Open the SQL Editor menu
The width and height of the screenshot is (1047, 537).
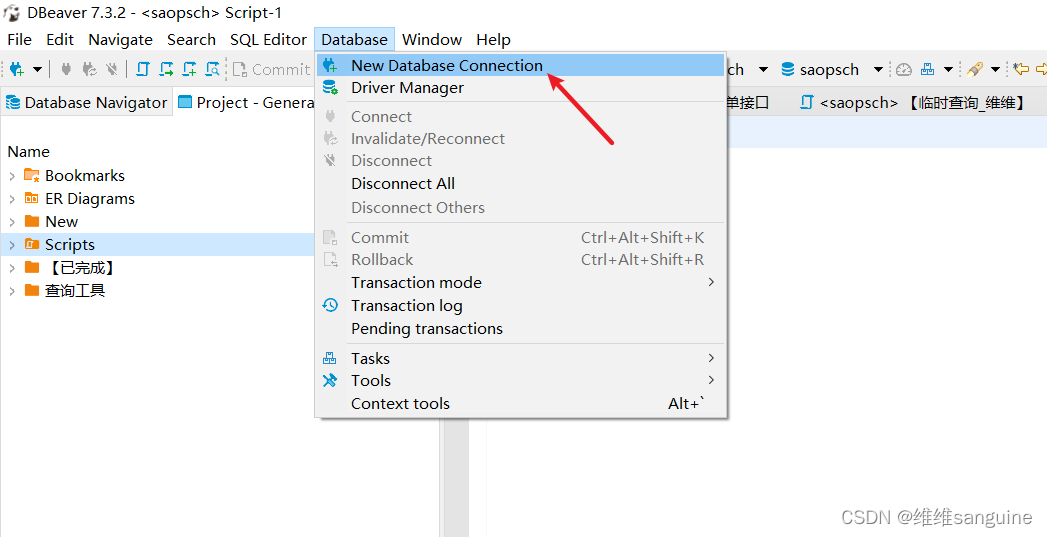(268, 39)
